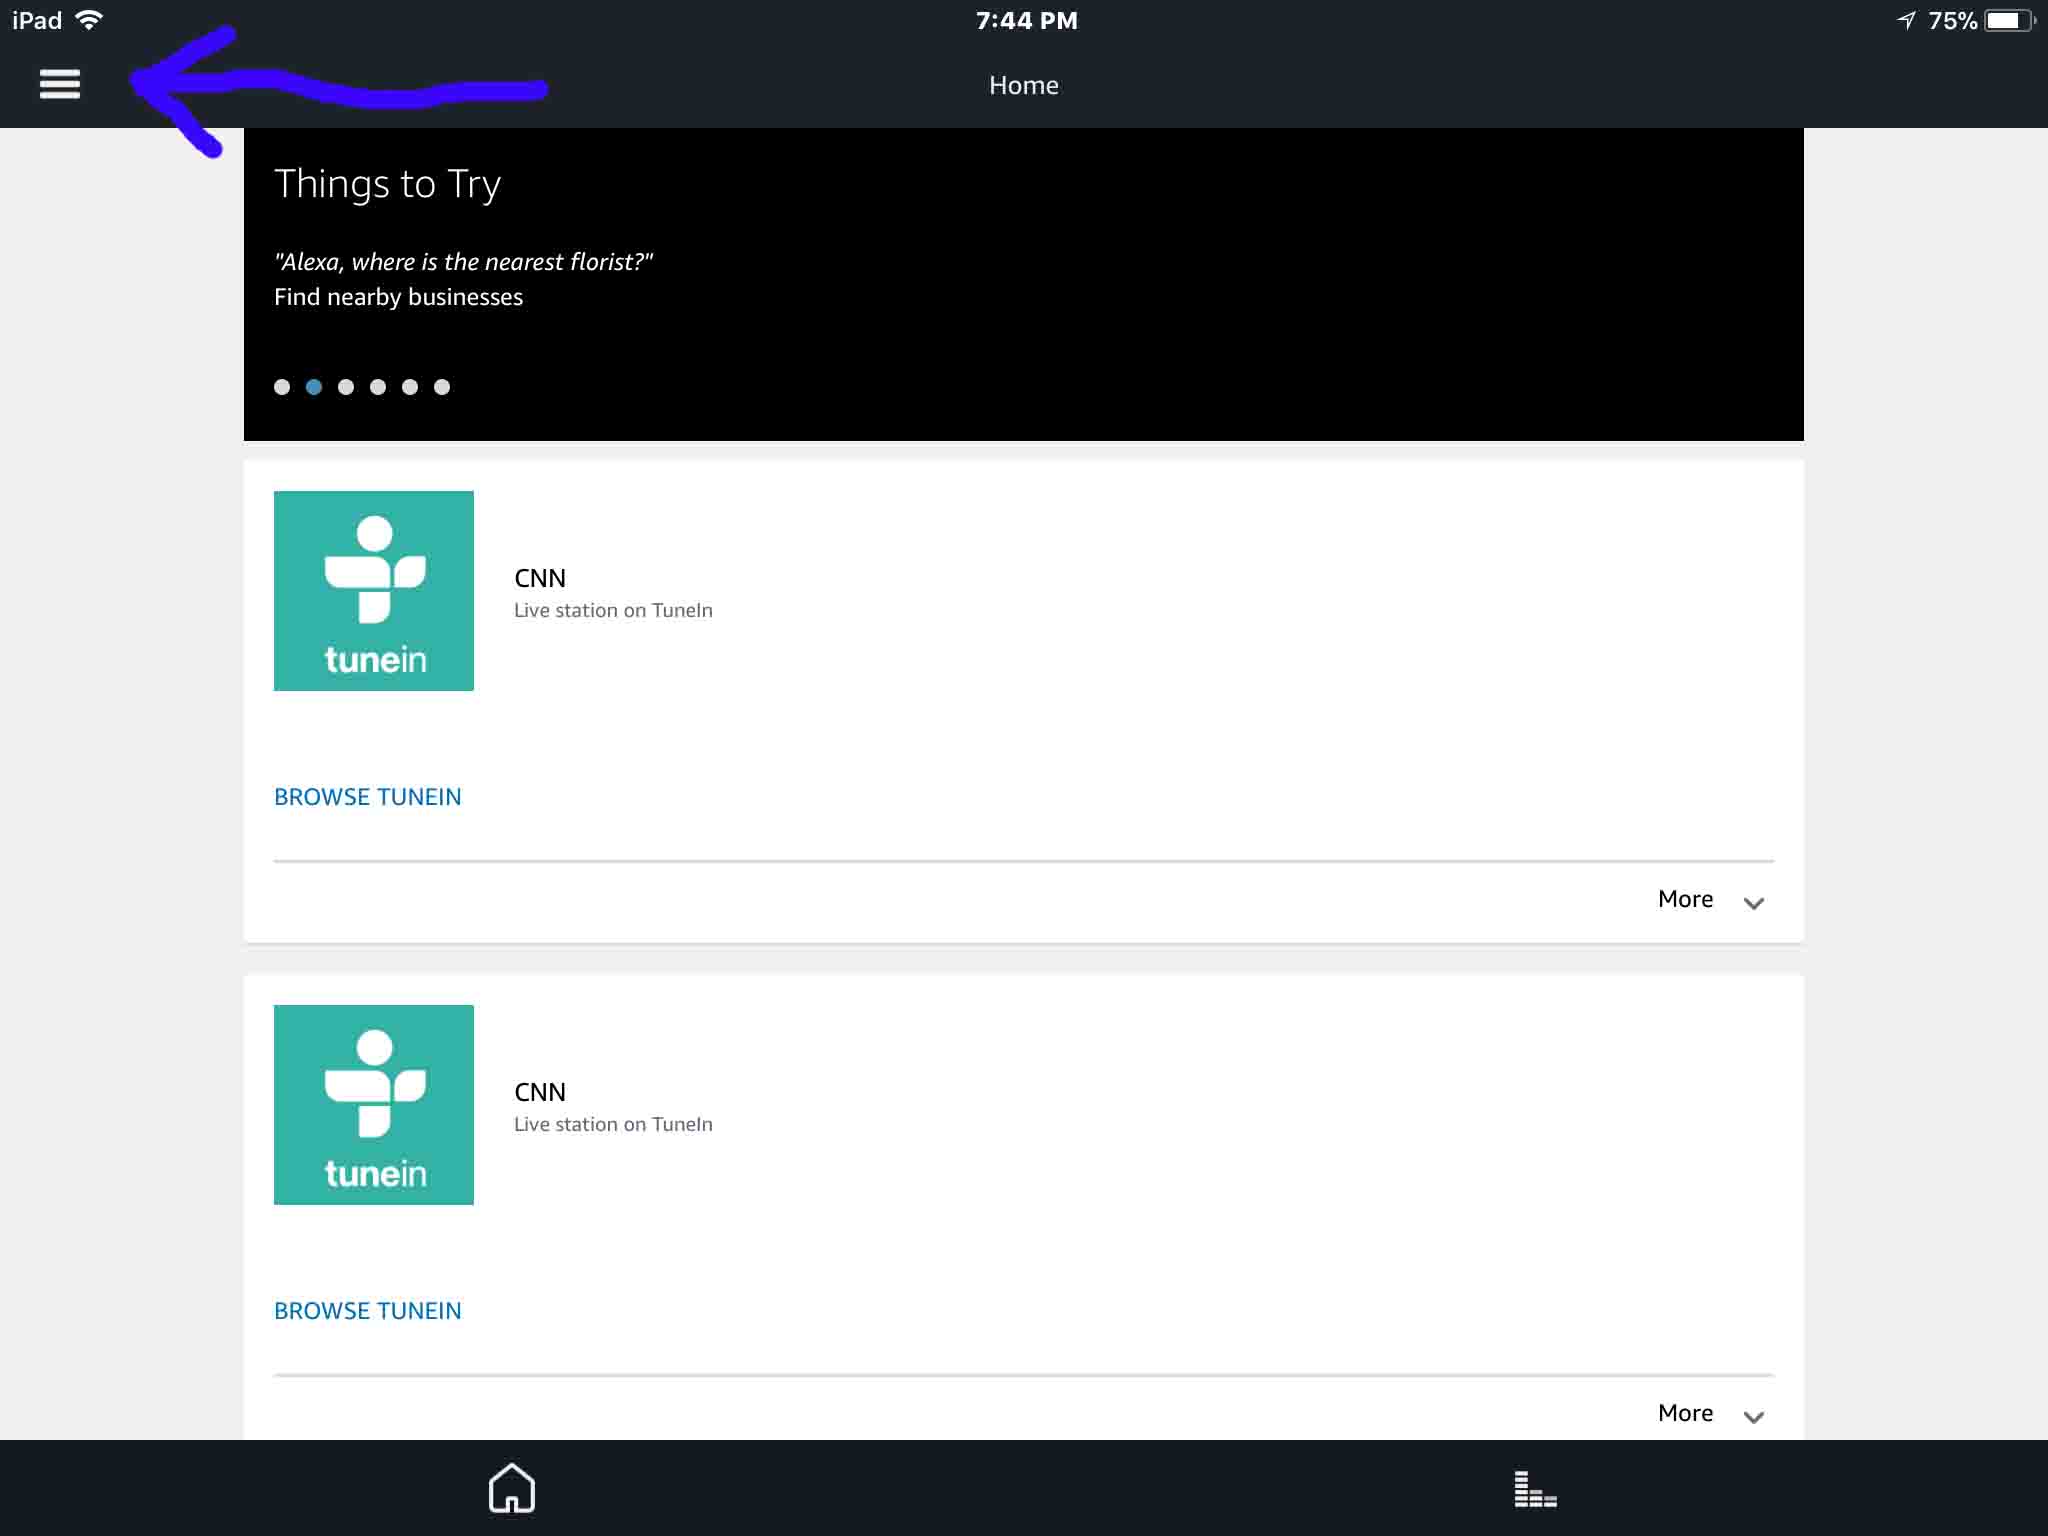Tap the location arrow in the status bar

pos(1908,18)
